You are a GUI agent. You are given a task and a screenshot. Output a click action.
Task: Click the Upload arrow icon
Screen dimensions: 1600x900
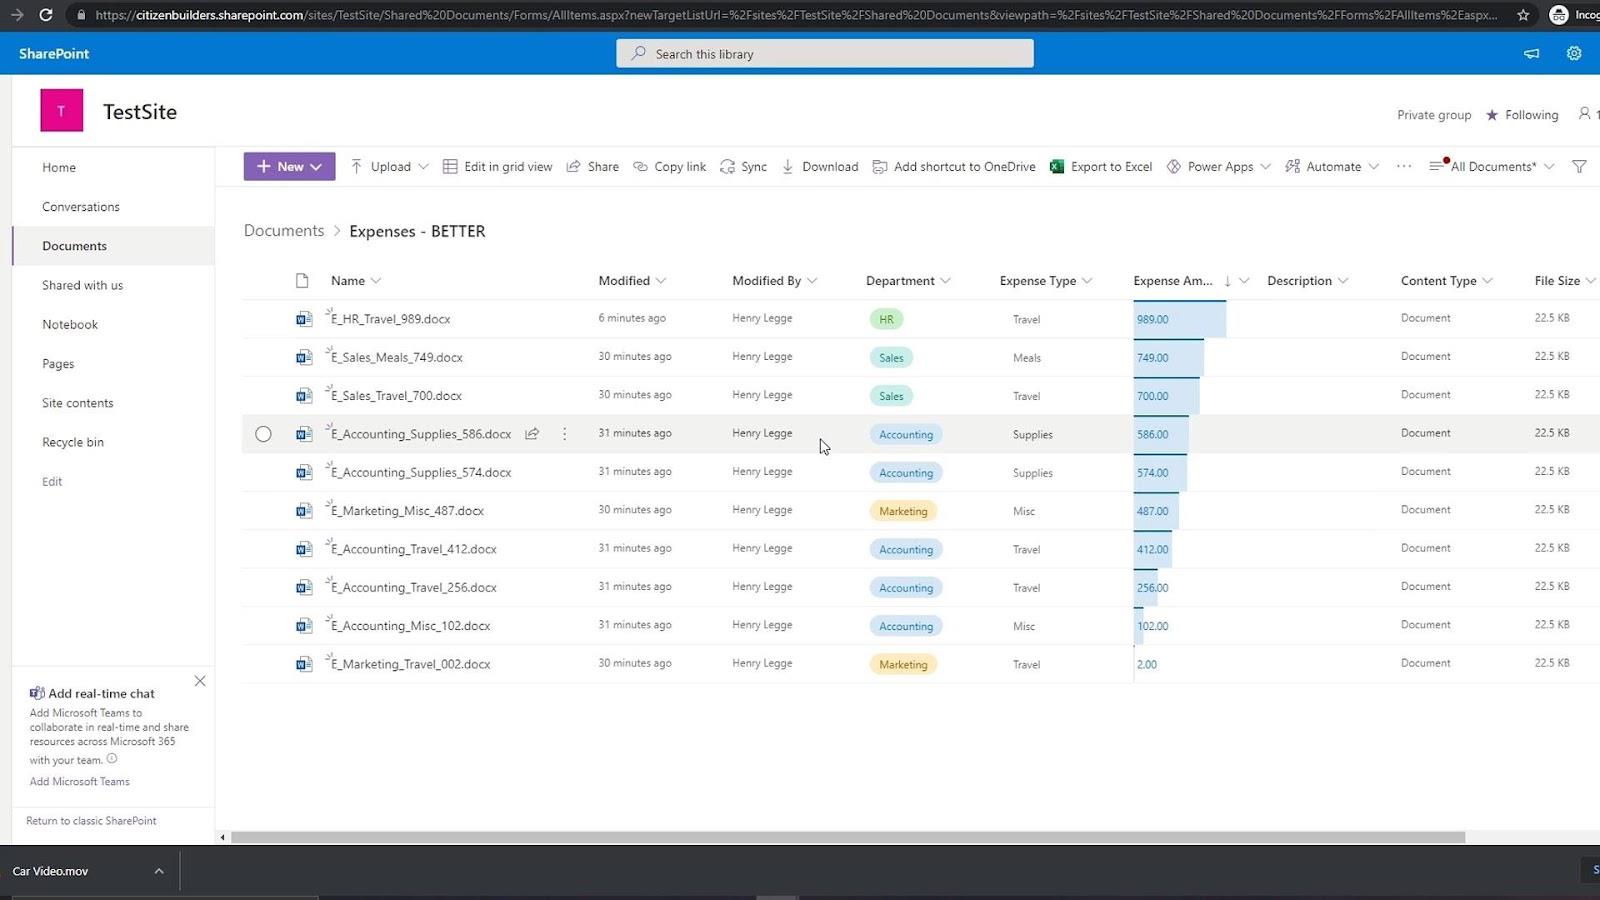click(356, 167)
